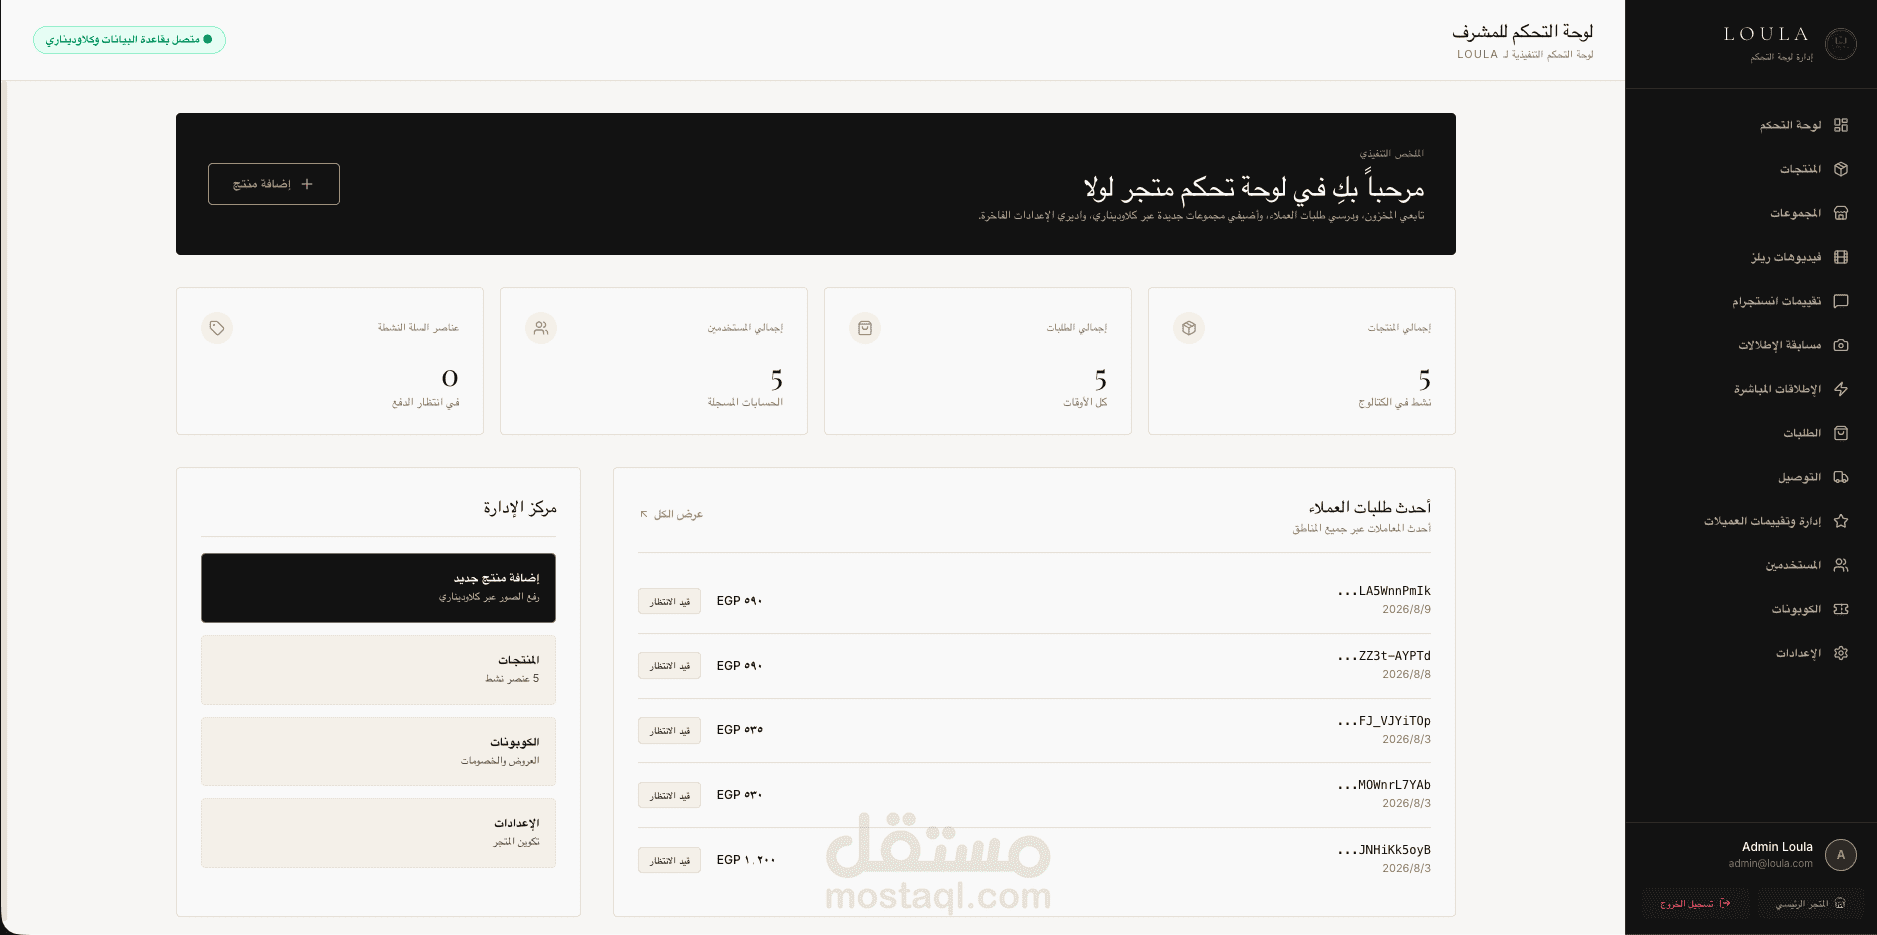Click the users icon on total users card
This screenshot has height=935, width=1877.
coord(541,328)
